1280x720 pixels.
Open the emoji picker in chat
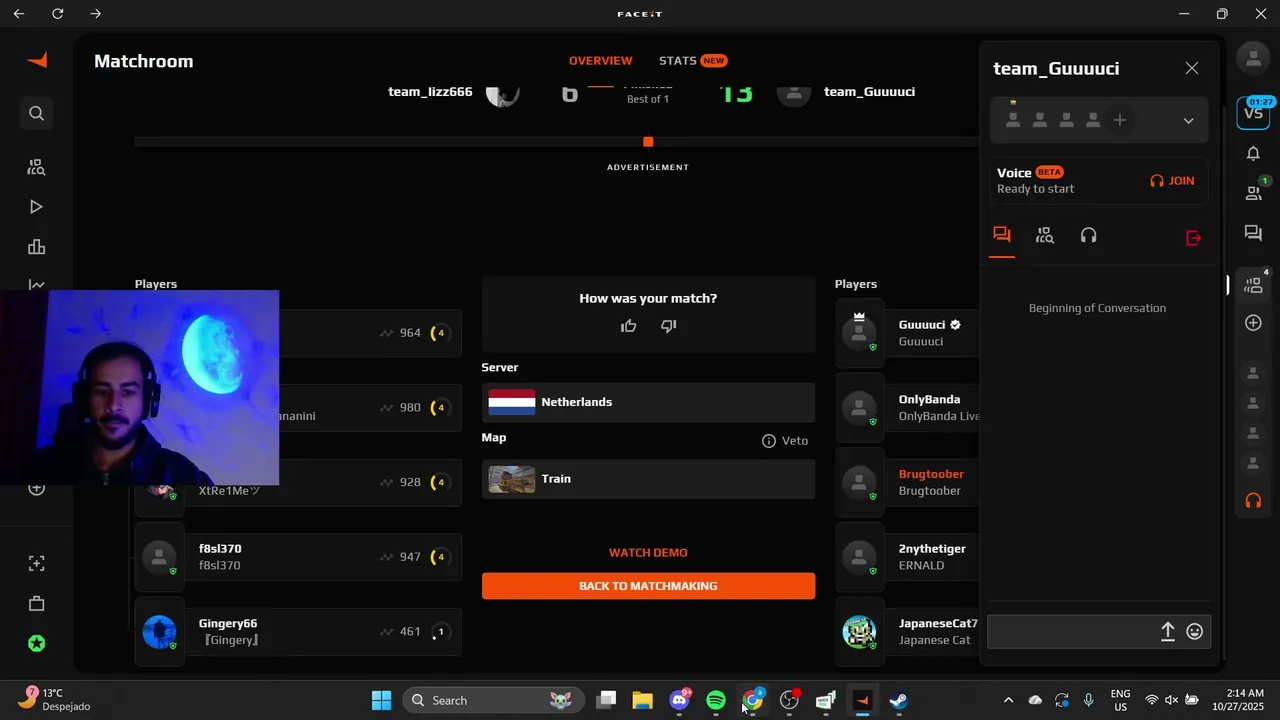1194,632
